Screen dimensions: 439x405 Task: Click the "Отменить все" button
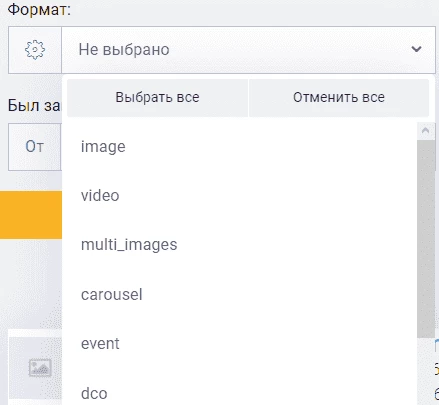coord(339,98)
